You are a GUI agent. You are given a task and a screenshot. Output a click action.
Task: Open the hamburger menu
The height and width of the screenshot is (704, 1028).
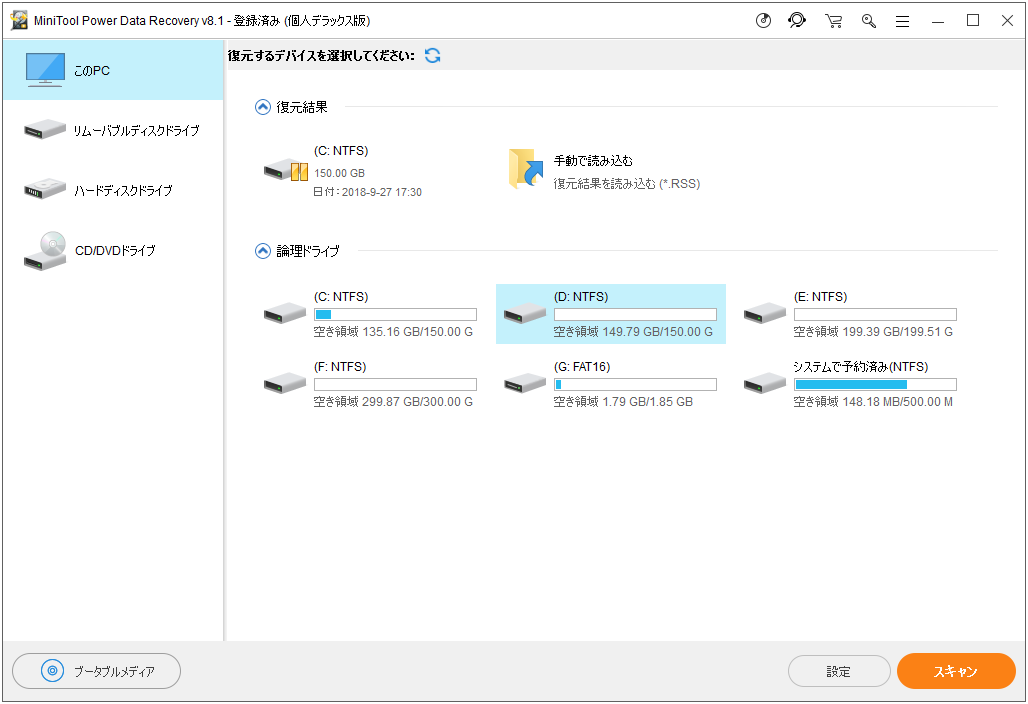coord(903,22)
